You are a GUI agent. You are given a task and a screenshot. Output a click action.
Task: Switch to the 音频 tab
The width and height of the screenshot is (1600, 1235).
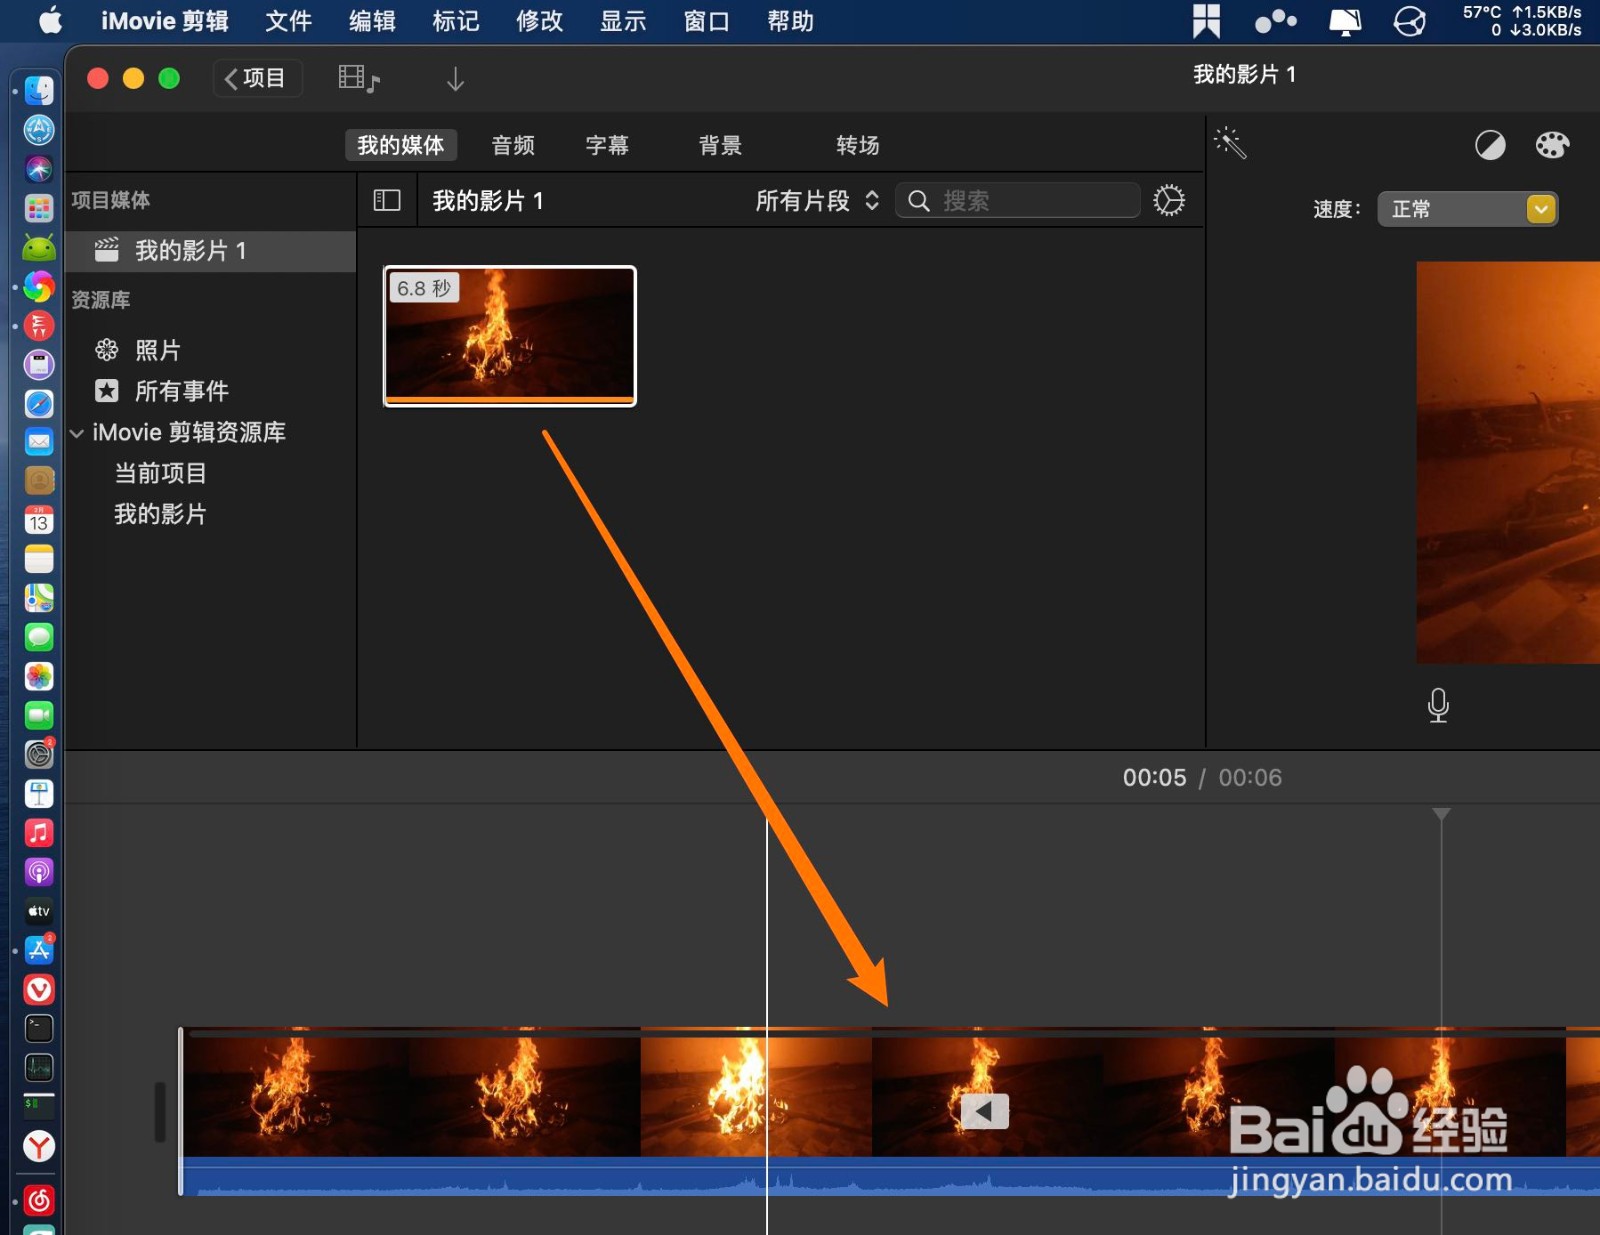(x=512, y=145)
